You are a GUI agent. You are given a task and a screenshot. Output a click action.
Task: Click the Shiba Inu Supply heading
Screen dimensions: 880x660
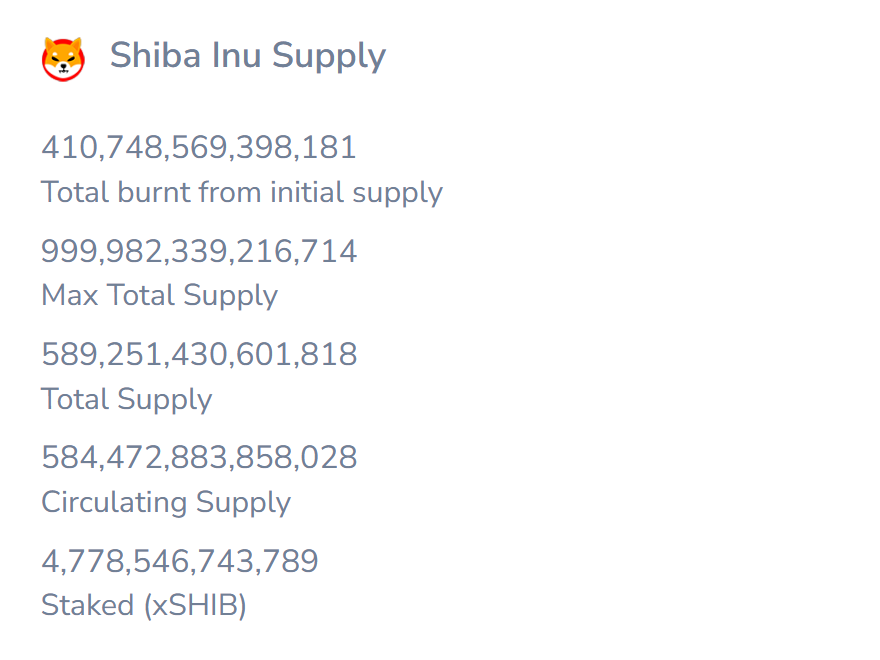[248, 57]
